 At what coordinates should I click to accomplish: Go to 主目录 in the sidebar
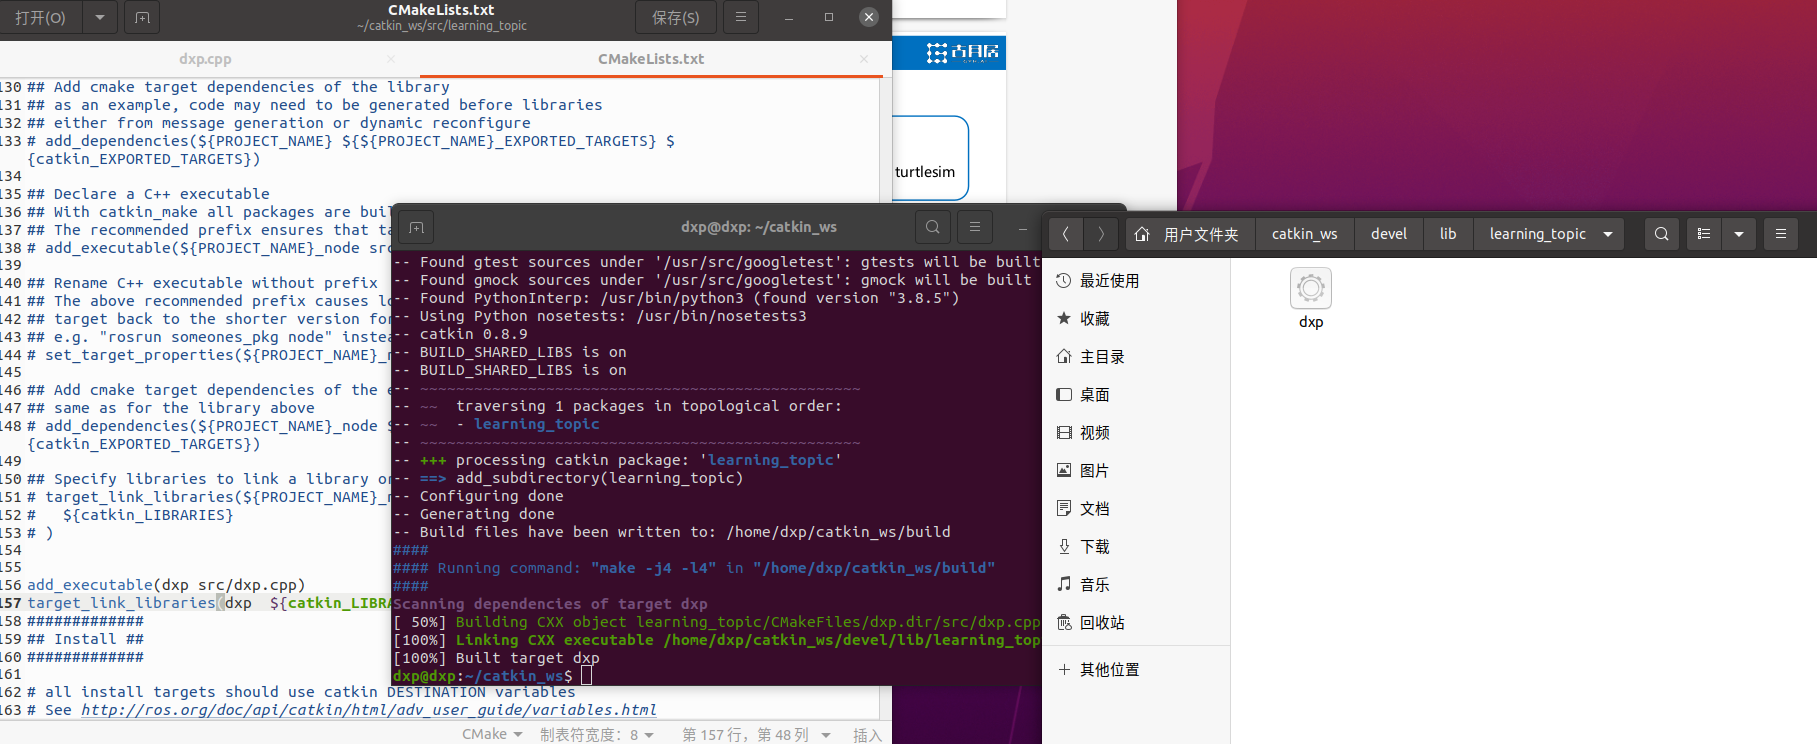coord(1136,357)
